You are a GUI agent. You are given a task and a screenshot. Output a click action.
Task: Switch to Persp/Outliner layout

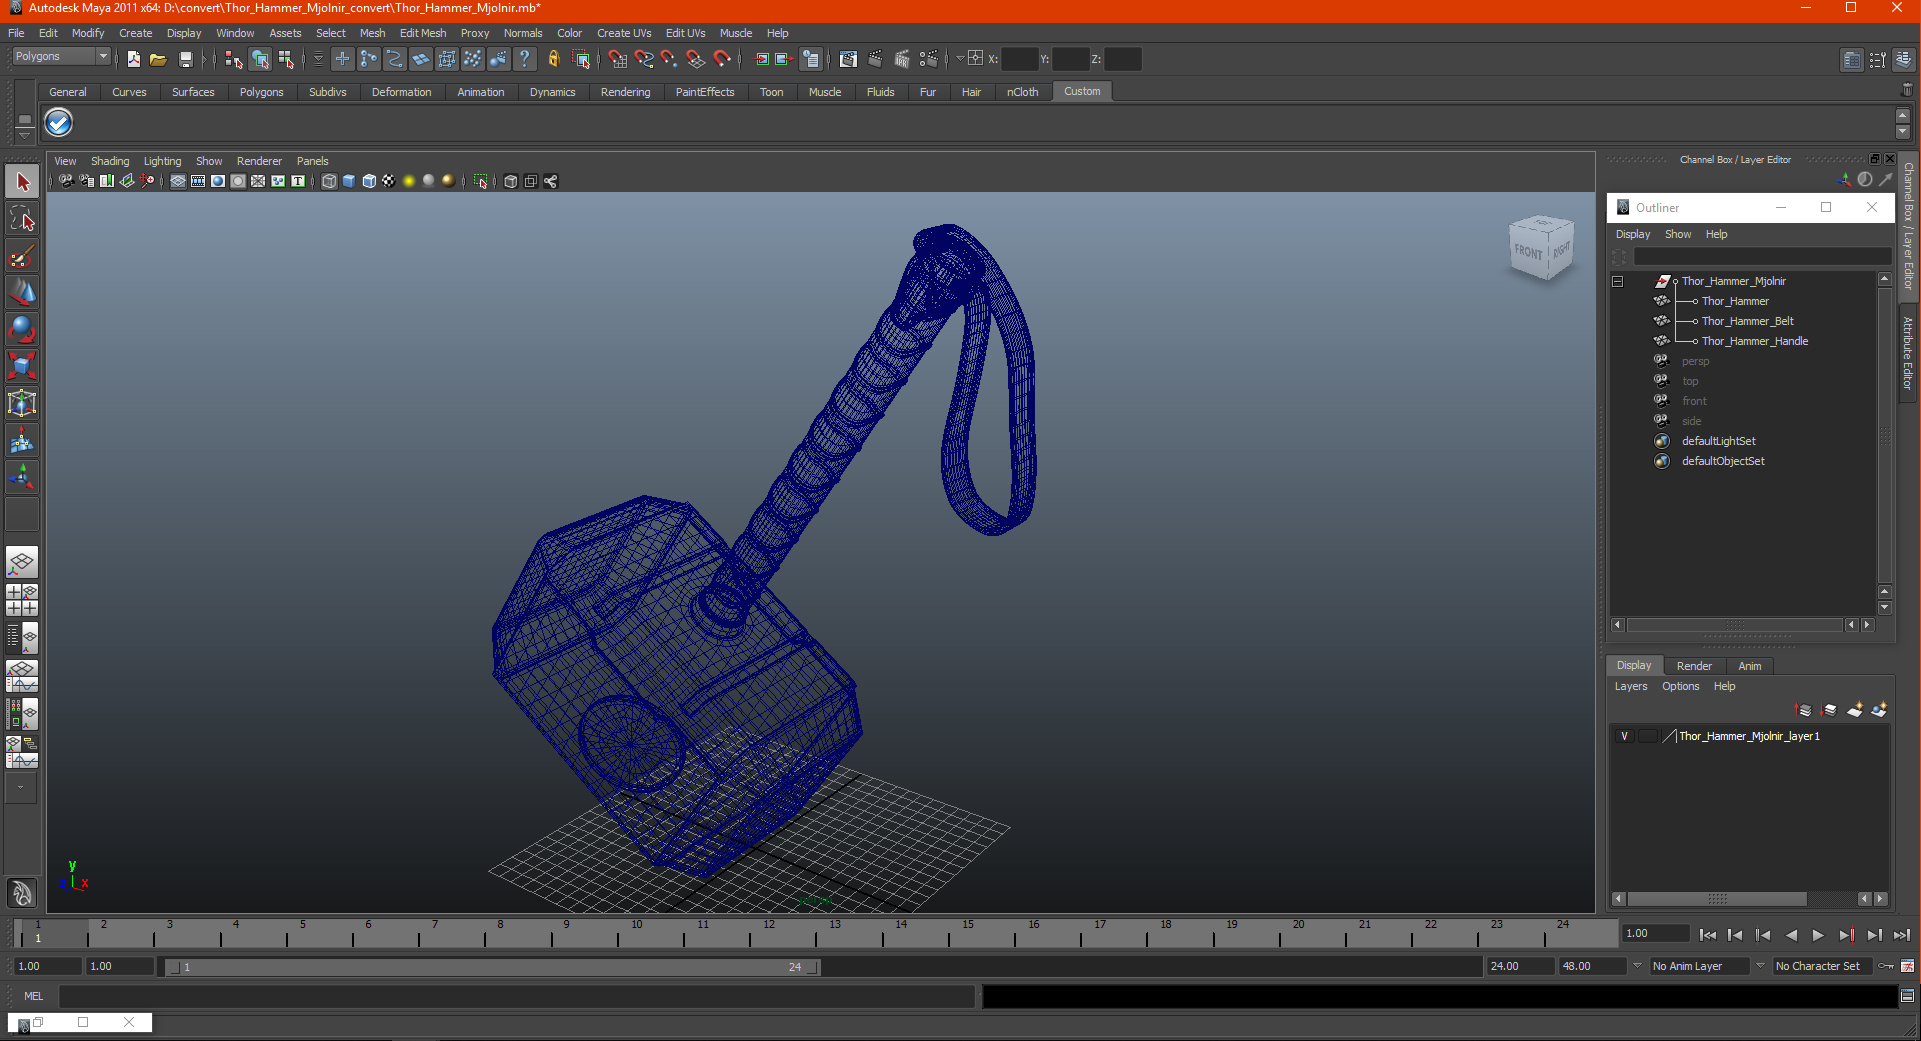pyautogui.click(x=22, y=637)
